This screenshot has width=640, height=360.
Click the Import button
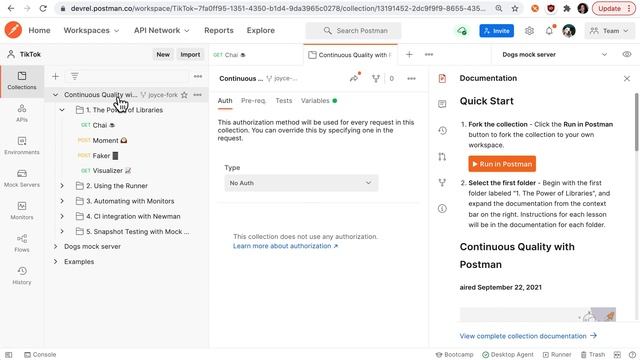(x=190, y=54)
